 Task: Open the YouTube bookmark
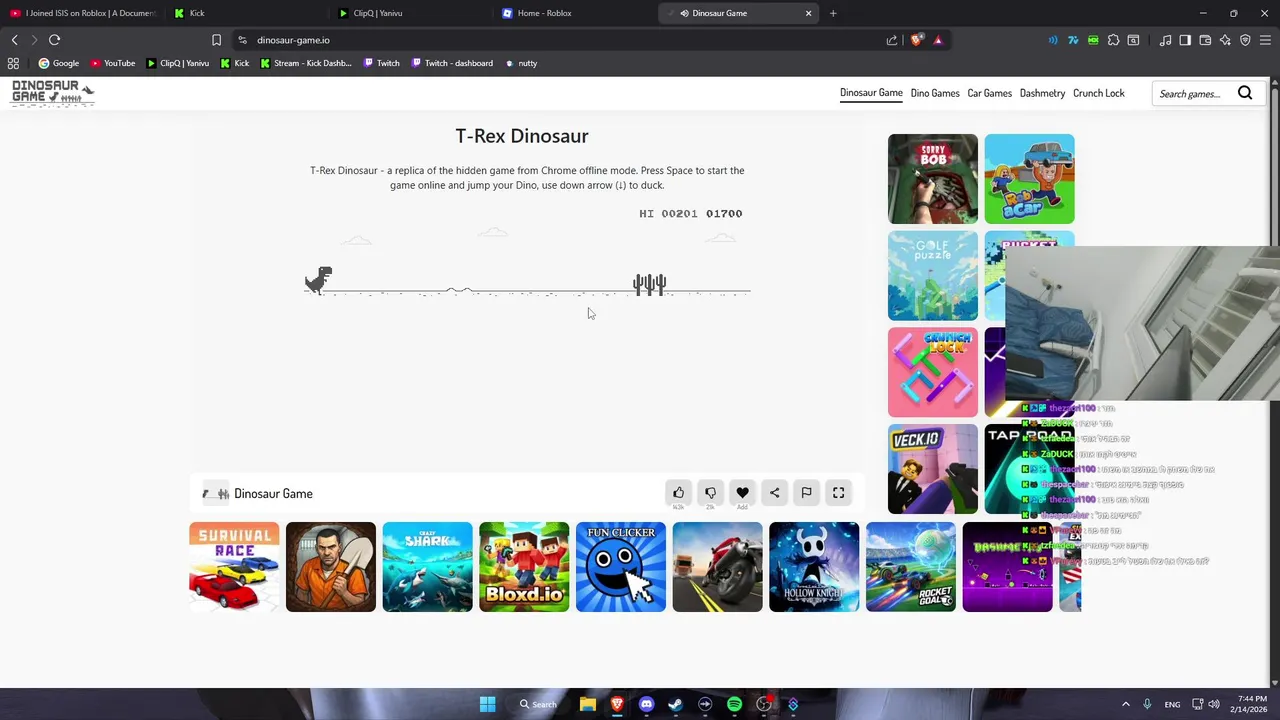coord(112,63)
